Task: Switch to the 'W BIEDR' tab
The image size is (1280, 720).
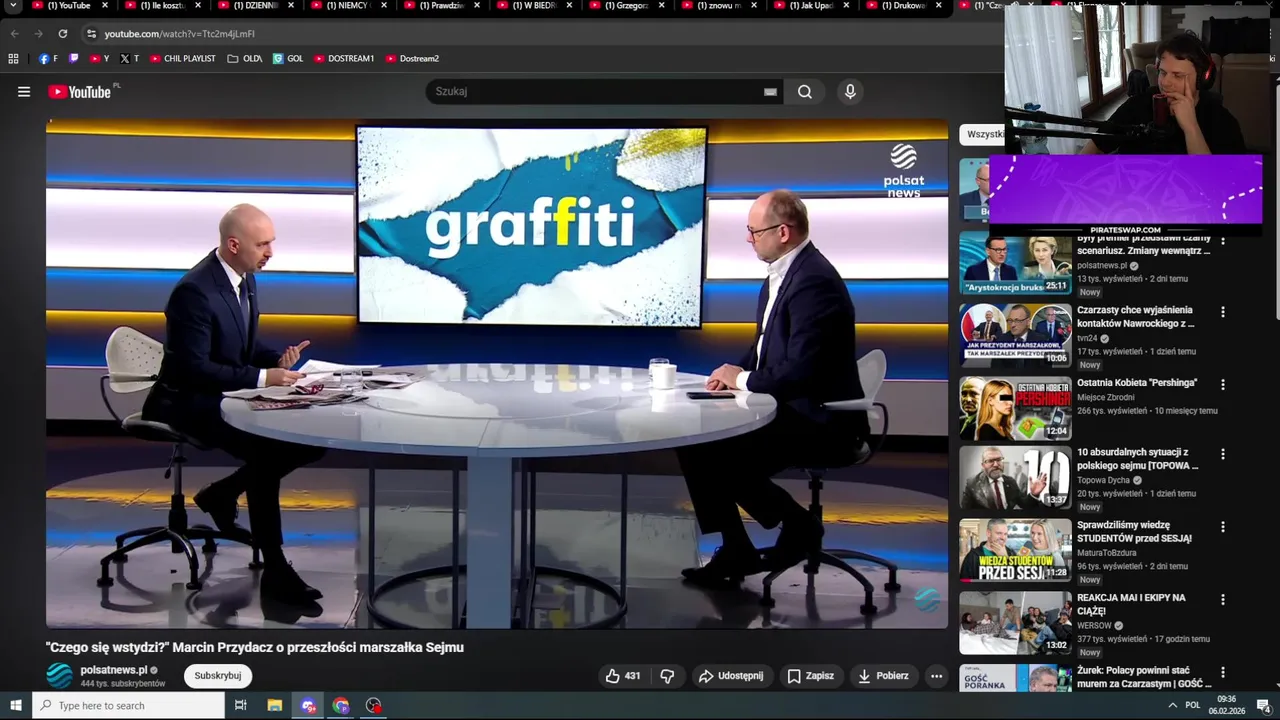Action: (533, 6)
